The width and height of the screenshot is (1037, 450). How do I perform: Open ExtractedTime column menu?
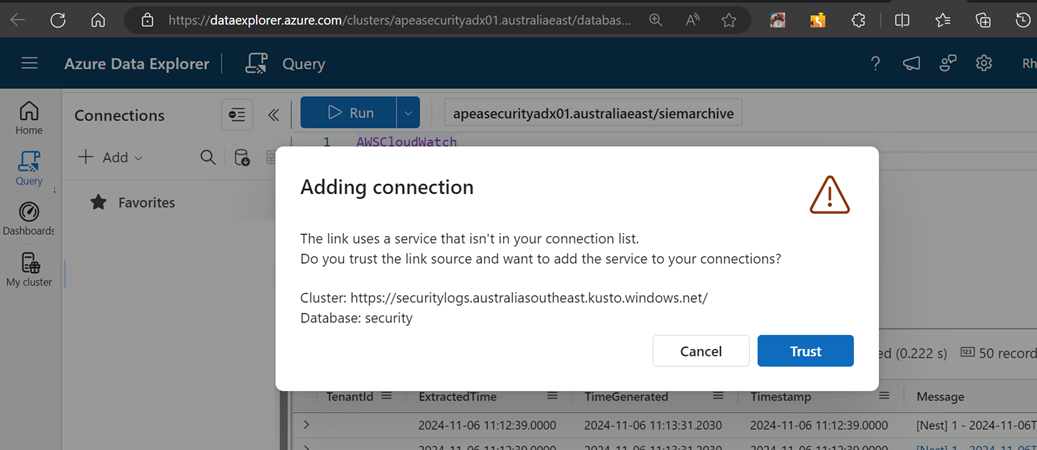pyautogui.click(x=552, y=396)
